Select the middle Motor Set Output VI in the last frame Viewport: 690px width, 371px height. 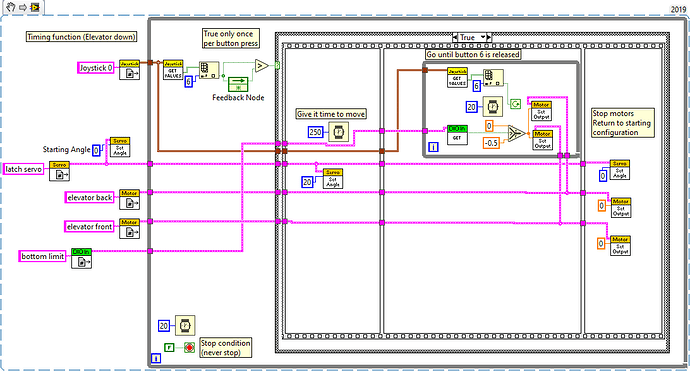click(621, 207)
